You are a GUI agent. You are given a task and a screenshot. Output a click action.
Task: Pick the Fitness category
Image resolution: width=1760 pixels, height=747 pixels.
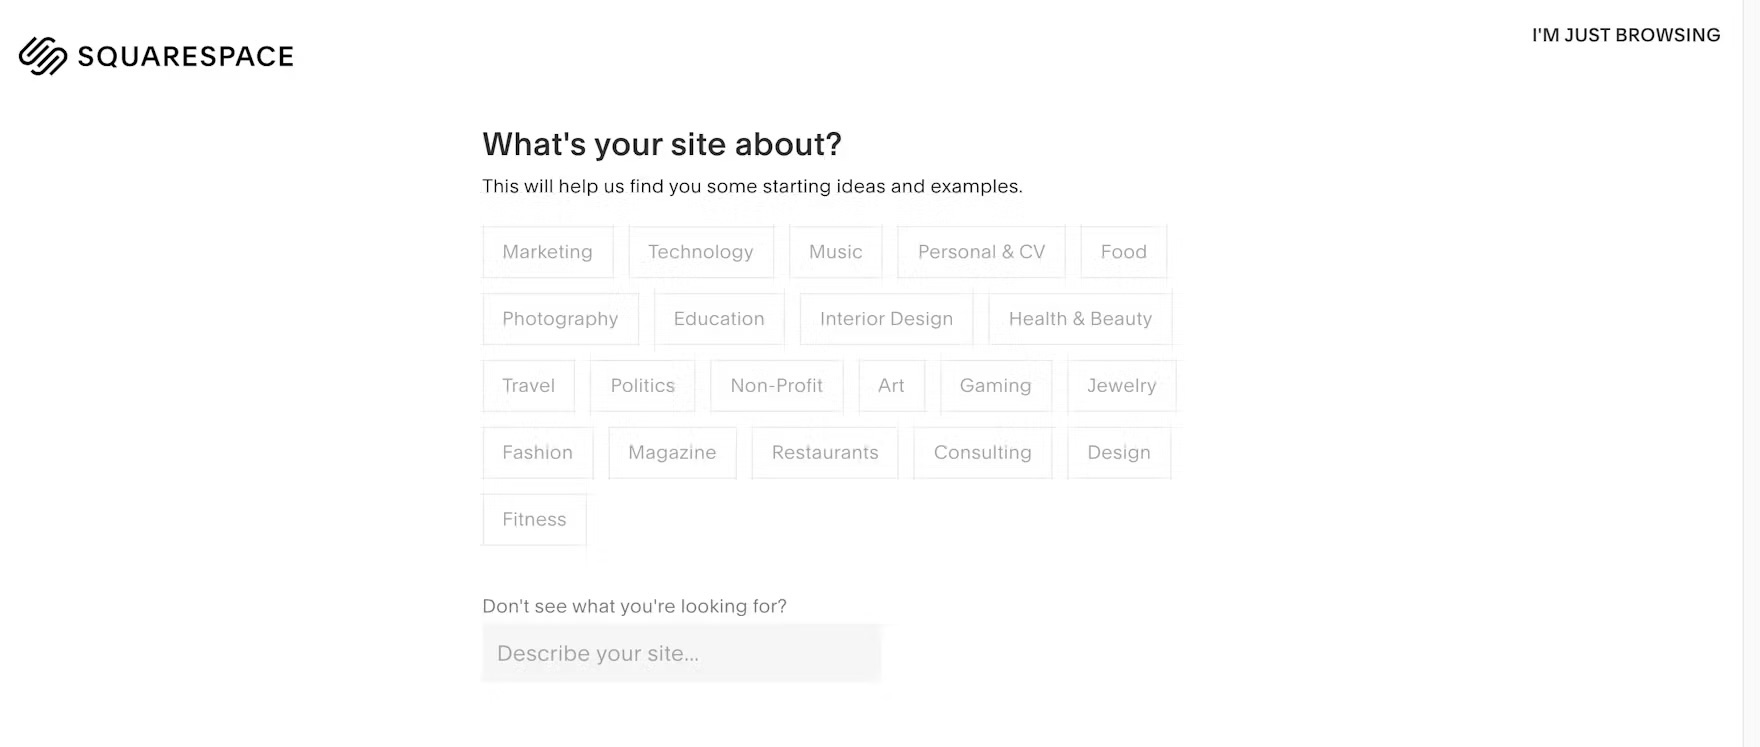pyautogui.click(x=534, y=520)
